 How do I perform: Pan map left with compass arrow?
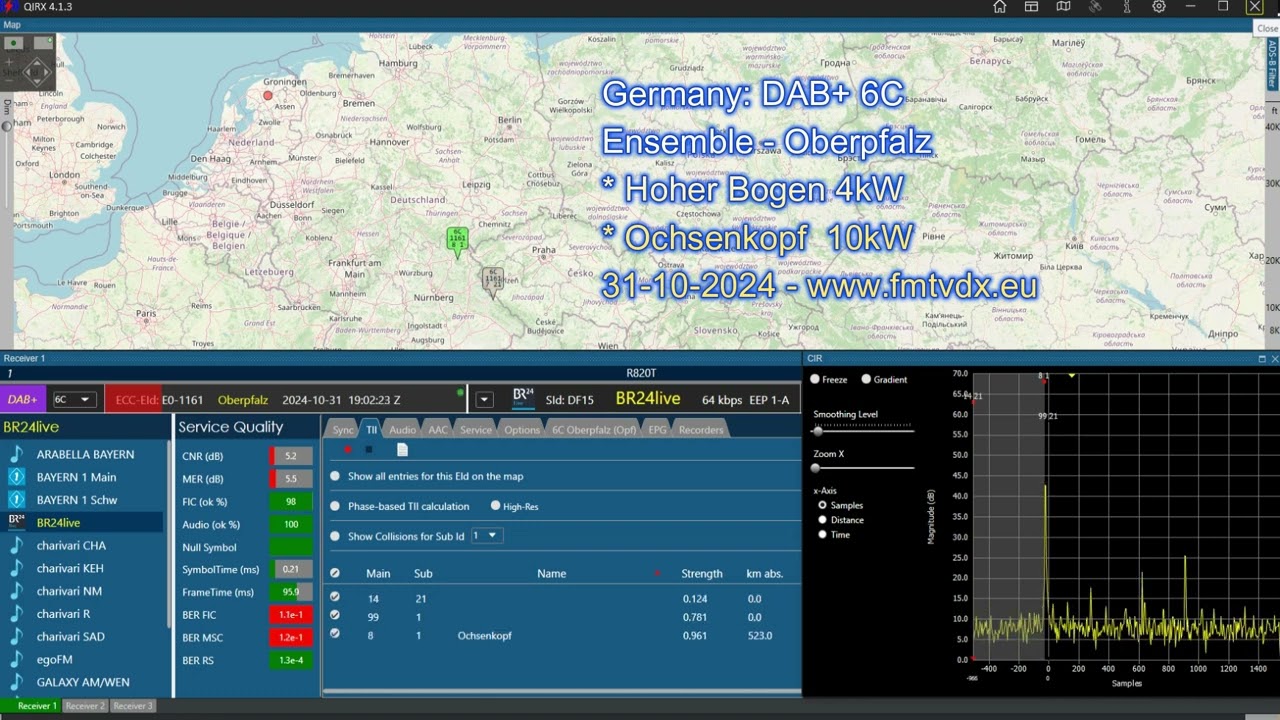(26, 72)
